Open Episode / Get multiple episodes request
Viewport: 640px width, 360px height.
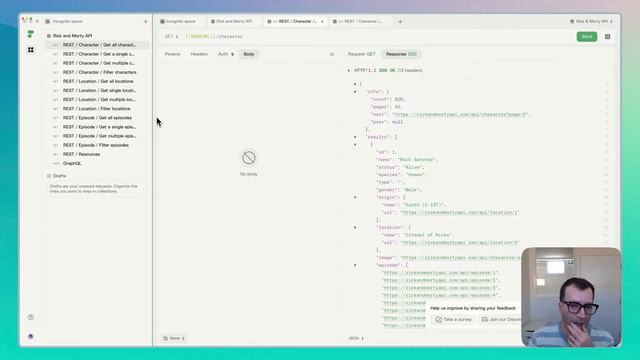coord(97,136)
